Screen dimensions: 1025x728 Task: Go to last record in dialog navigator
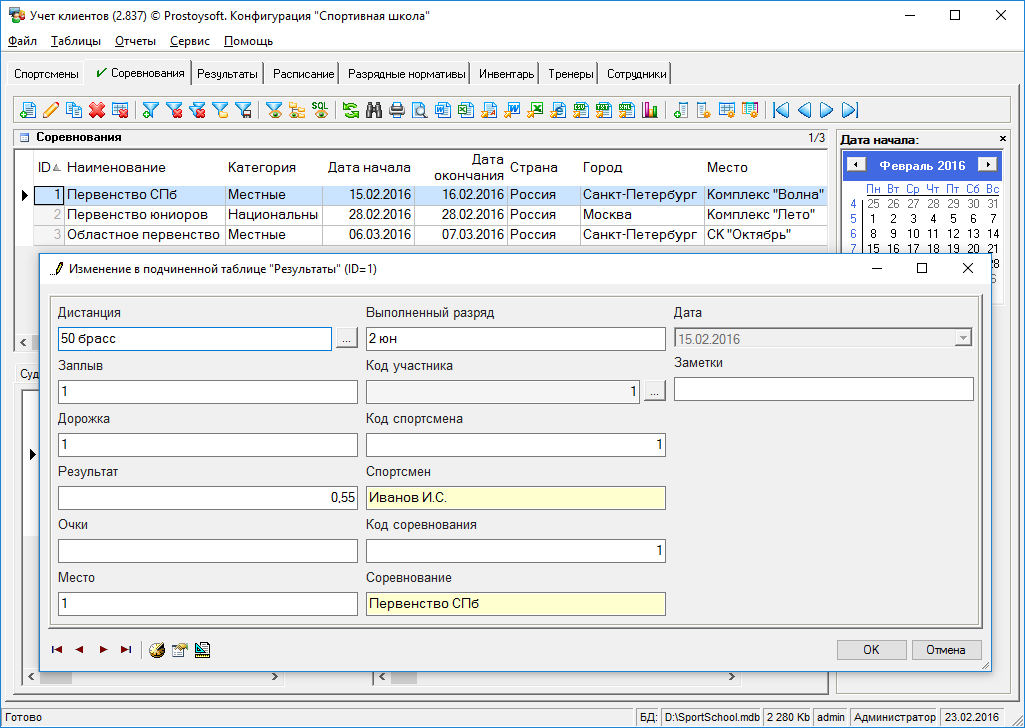click(126, 650)
